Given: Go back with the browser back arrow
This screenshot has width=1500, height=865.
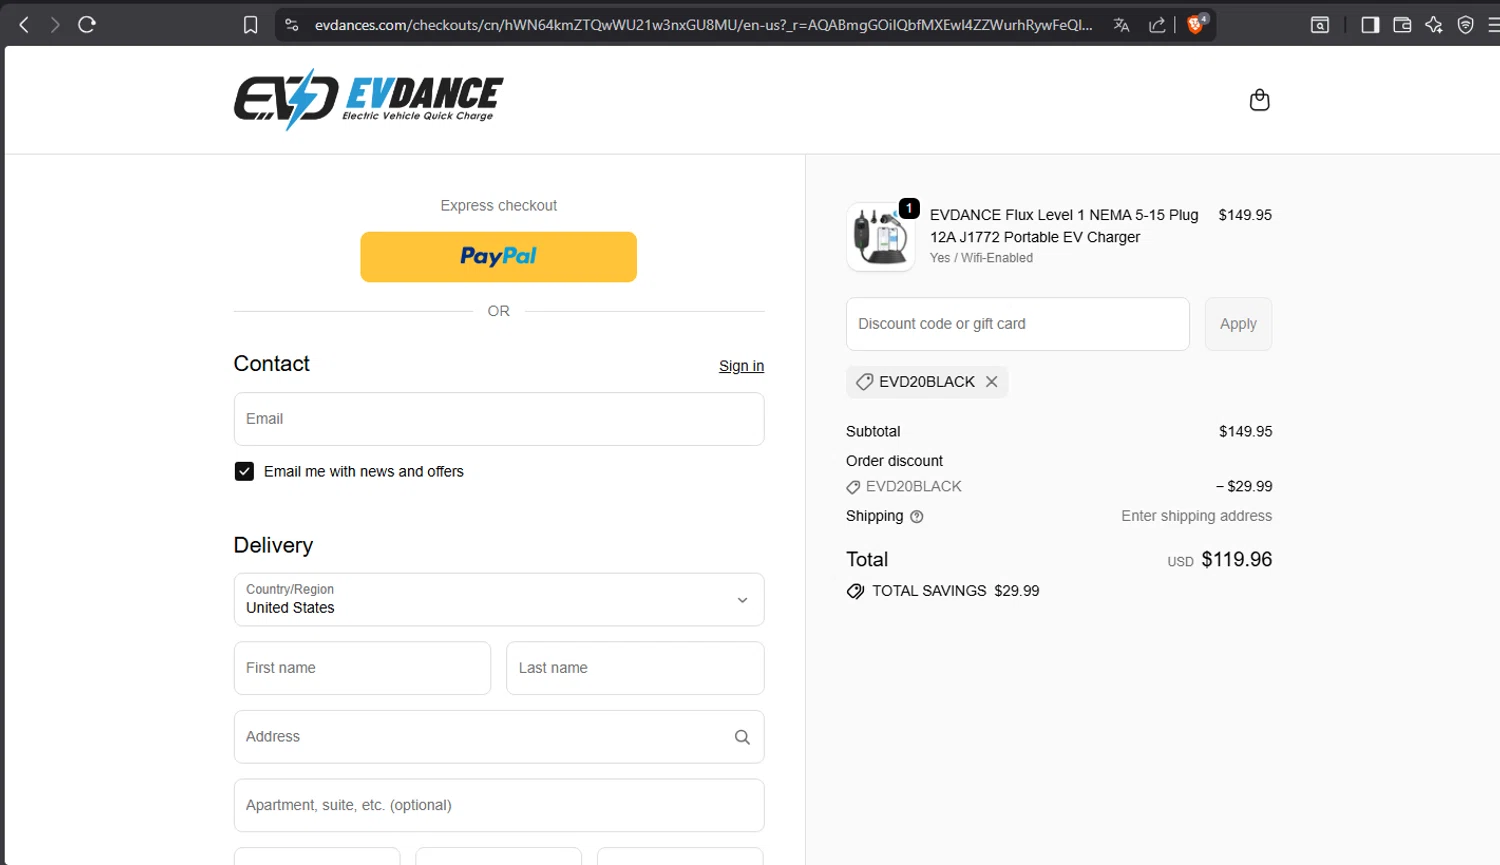Looking at the screenshot, I should 24,25.
